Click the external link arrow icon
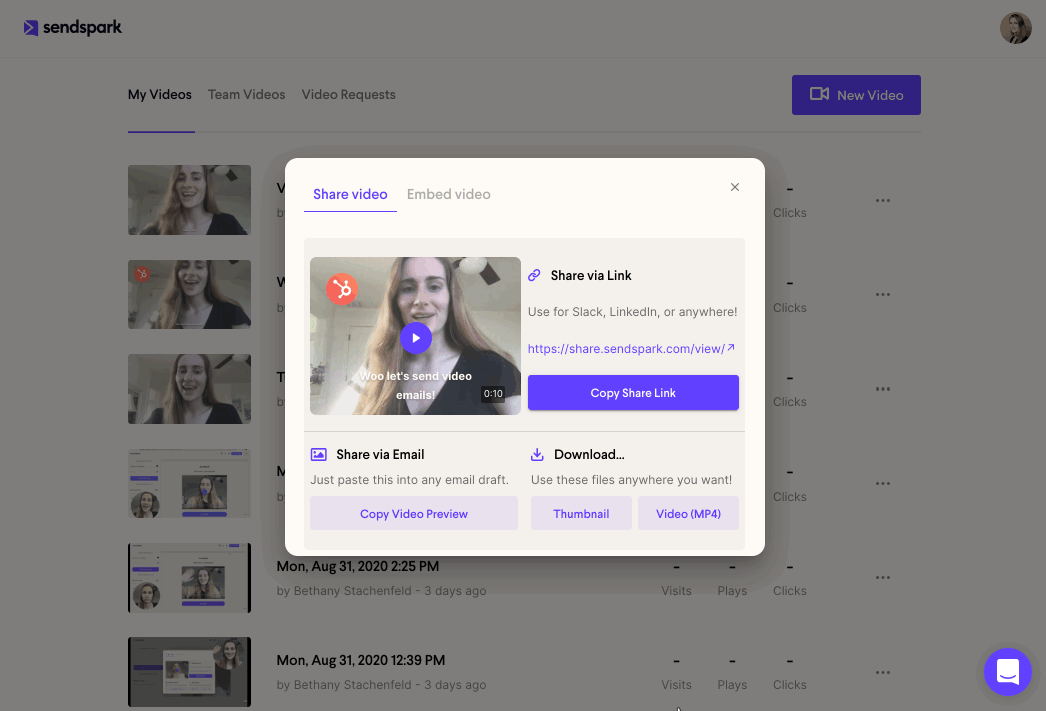The width and height of the screenshot is (1046, 711). point(731,347)
